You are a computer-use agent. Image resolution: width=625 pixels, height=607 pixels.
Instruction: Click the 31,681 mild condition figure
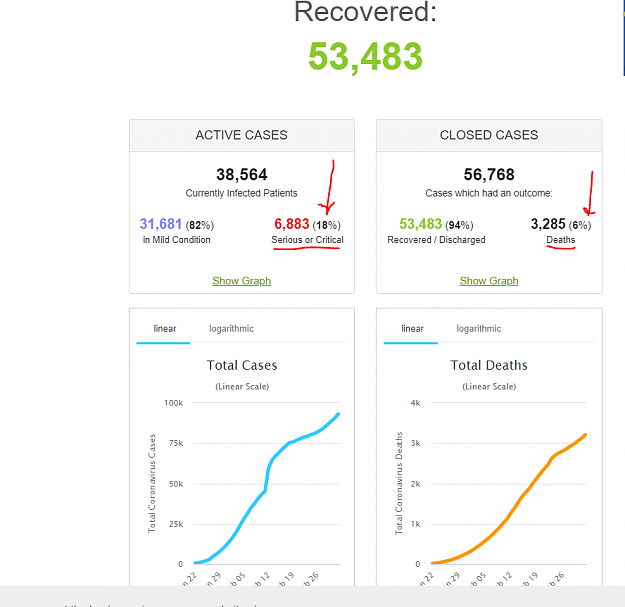(x=161, y=224)
